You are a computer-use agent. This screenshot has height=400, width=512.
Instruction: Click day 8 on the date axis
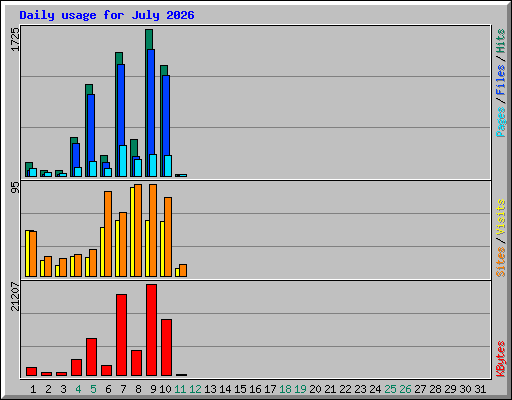pyautogui.click(x=138, y=389)
